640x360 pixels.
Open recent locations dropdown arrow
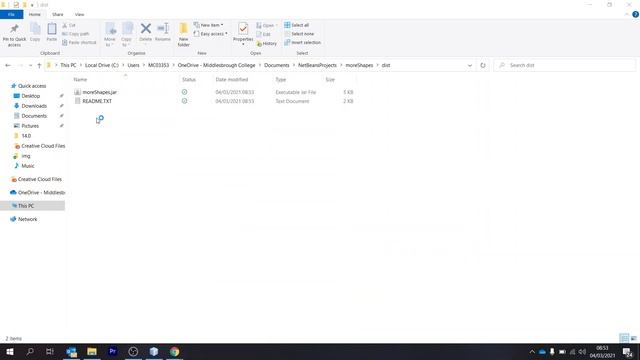pyautogui.click(x=30, y=65)
